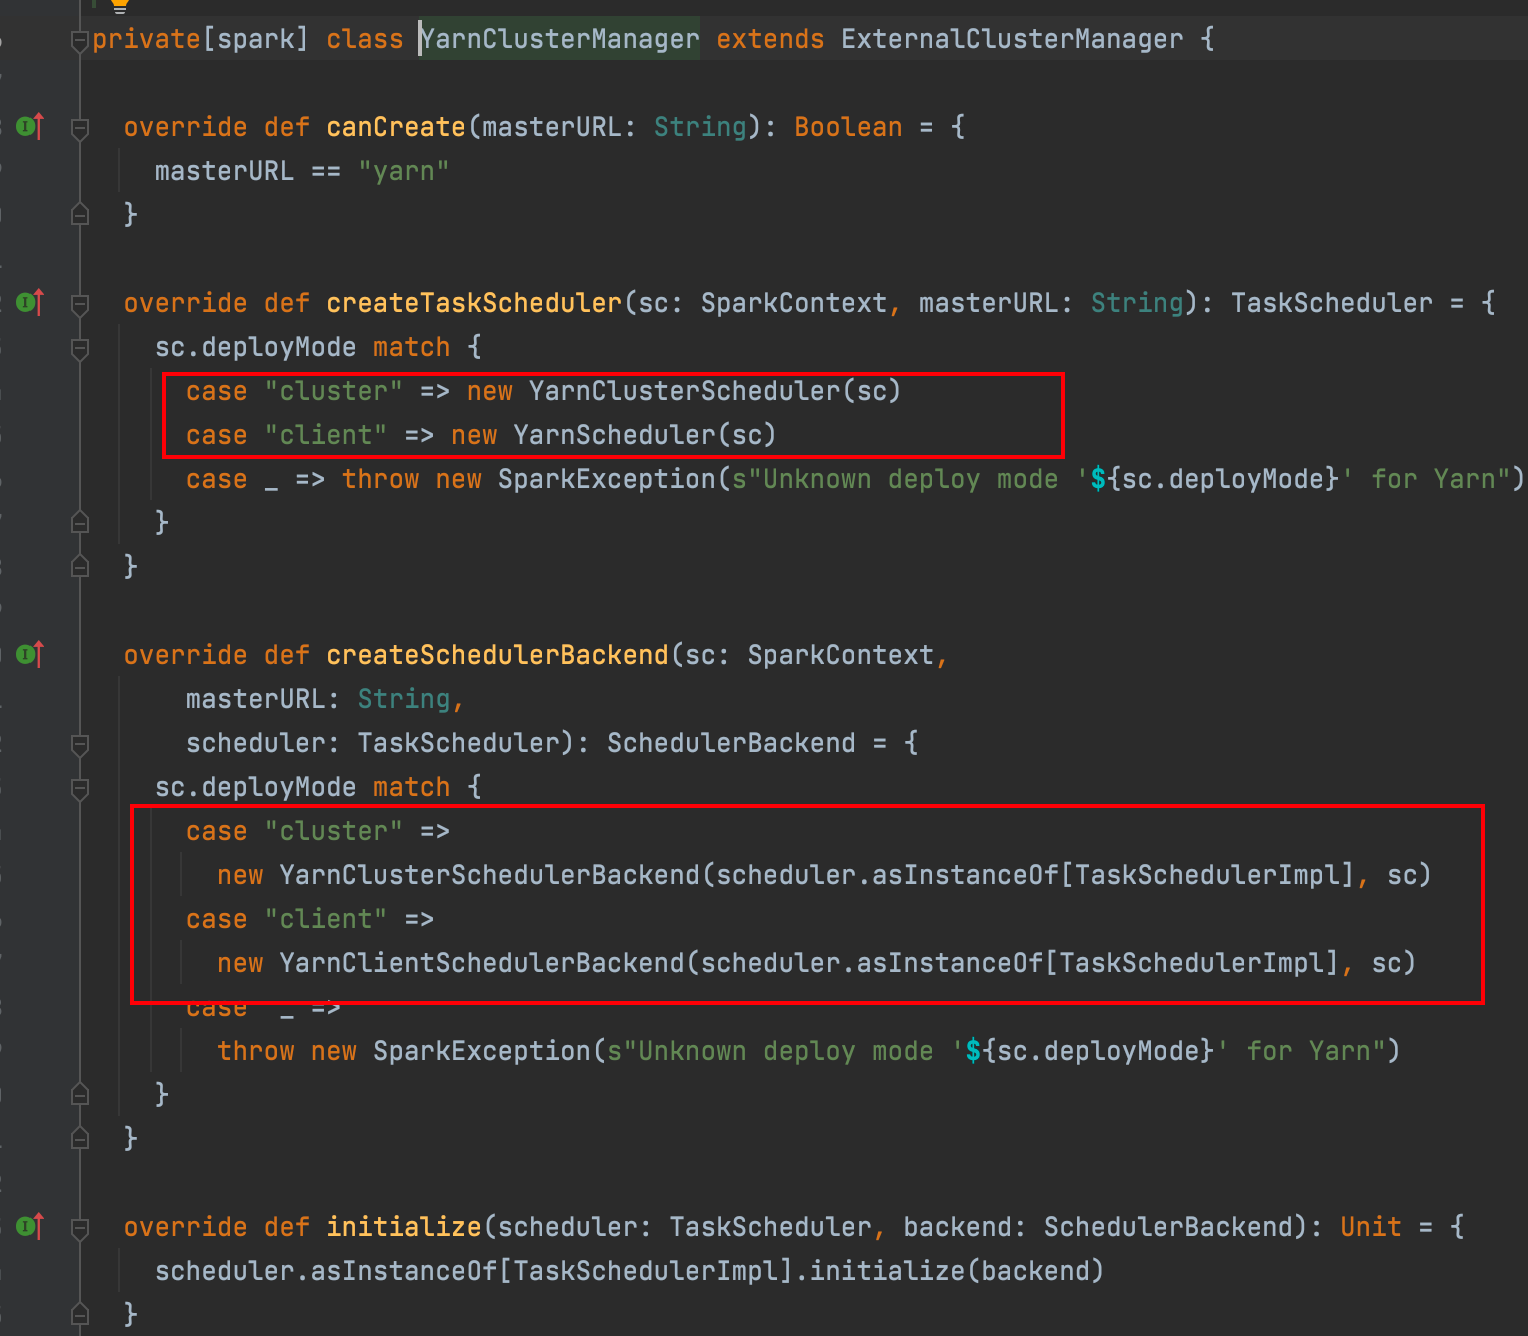Click override gutter icon beside canCreate method

tap(29, 127)
